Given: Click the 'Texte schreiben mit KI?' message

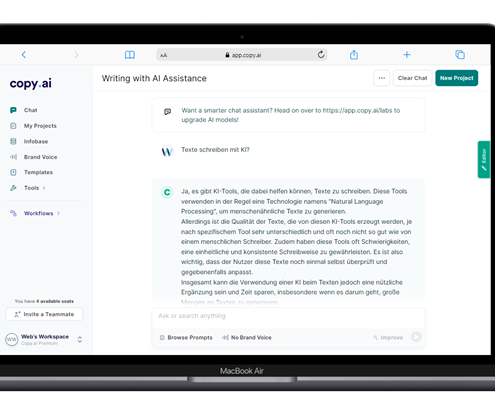Looking at the screenshot, I should [215, 150].
